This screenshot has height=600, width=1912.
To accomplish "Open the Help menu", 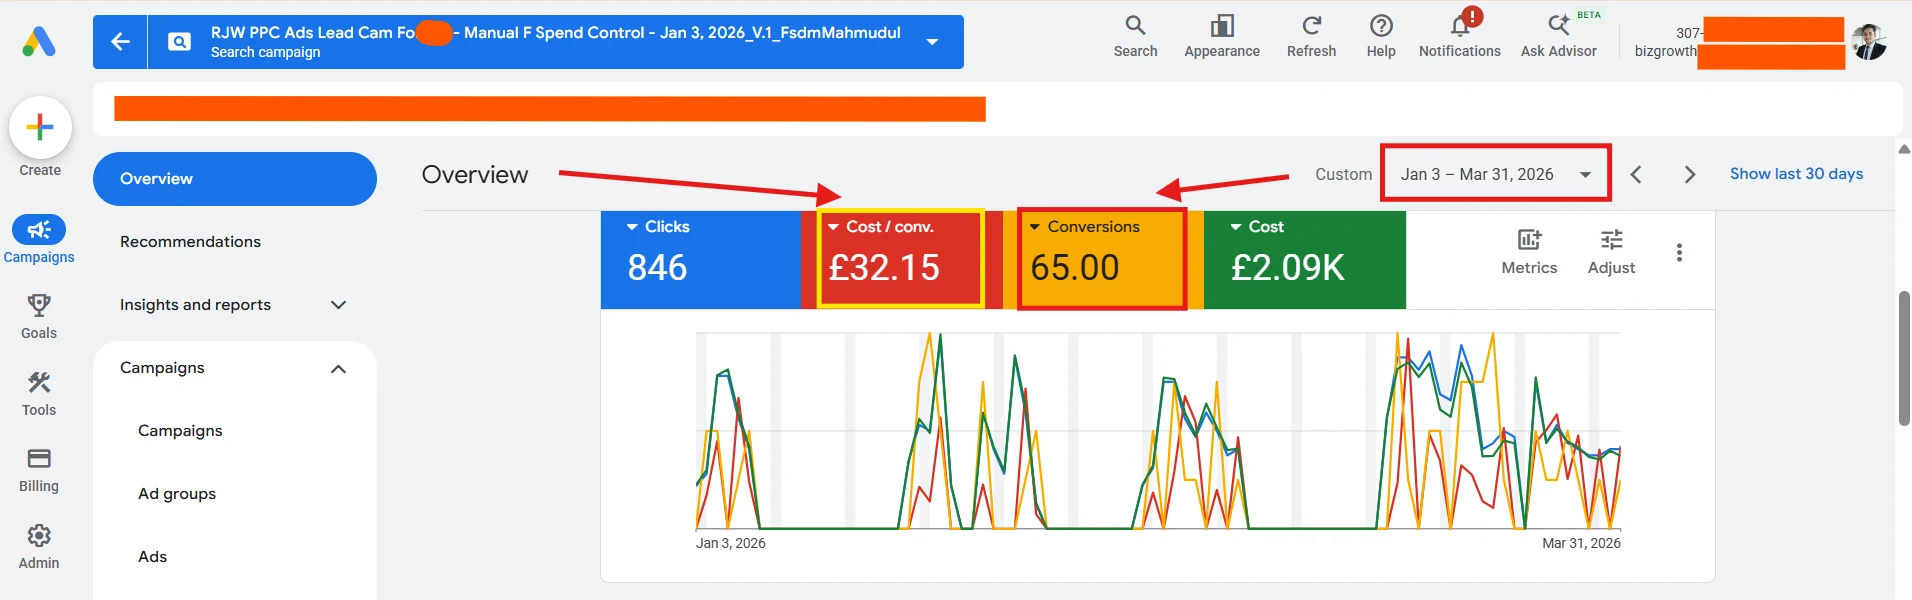I will [x=1381, y=37].
